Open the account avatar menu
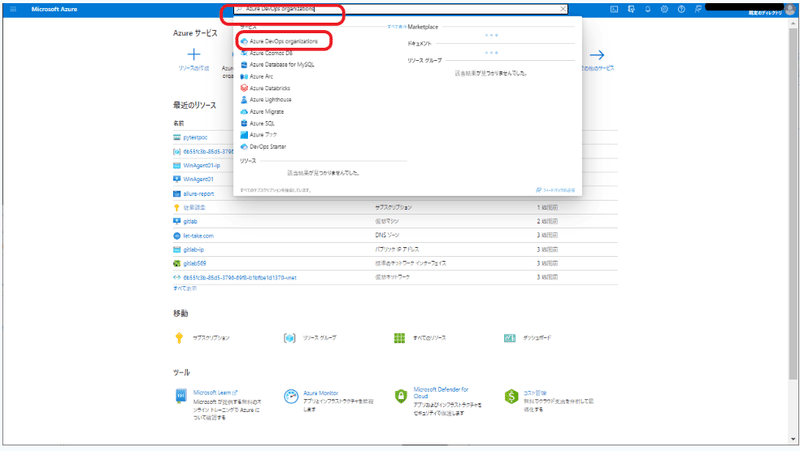The width and height of the screenshot is (800, 451). (790, 9)
